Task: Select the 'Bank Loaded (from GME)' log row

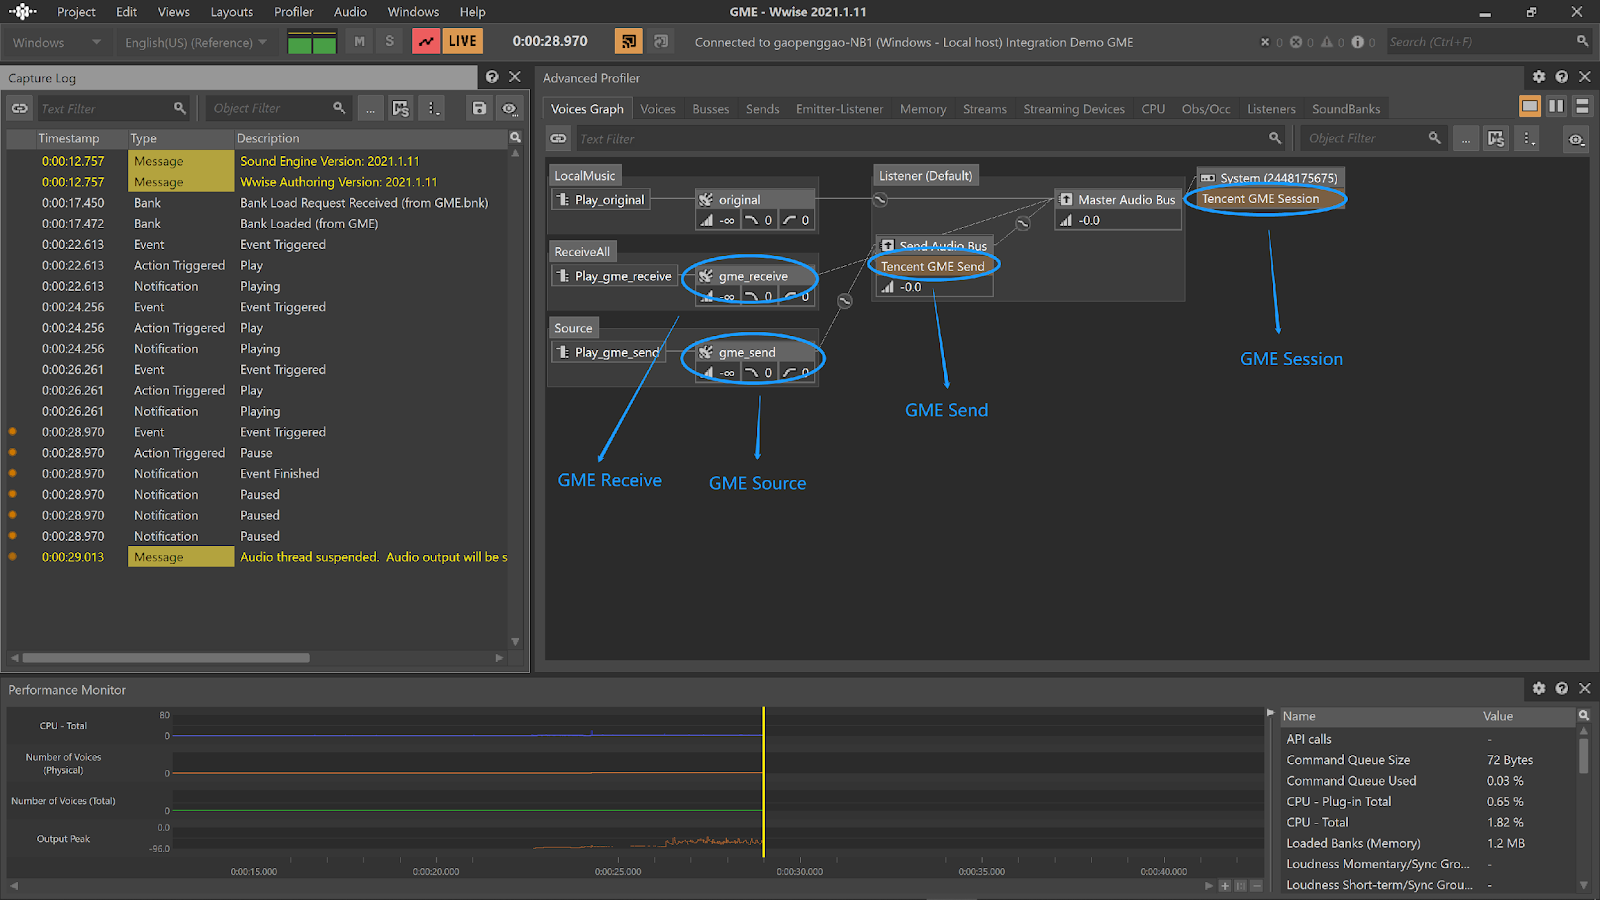Action: click(258, 224)
